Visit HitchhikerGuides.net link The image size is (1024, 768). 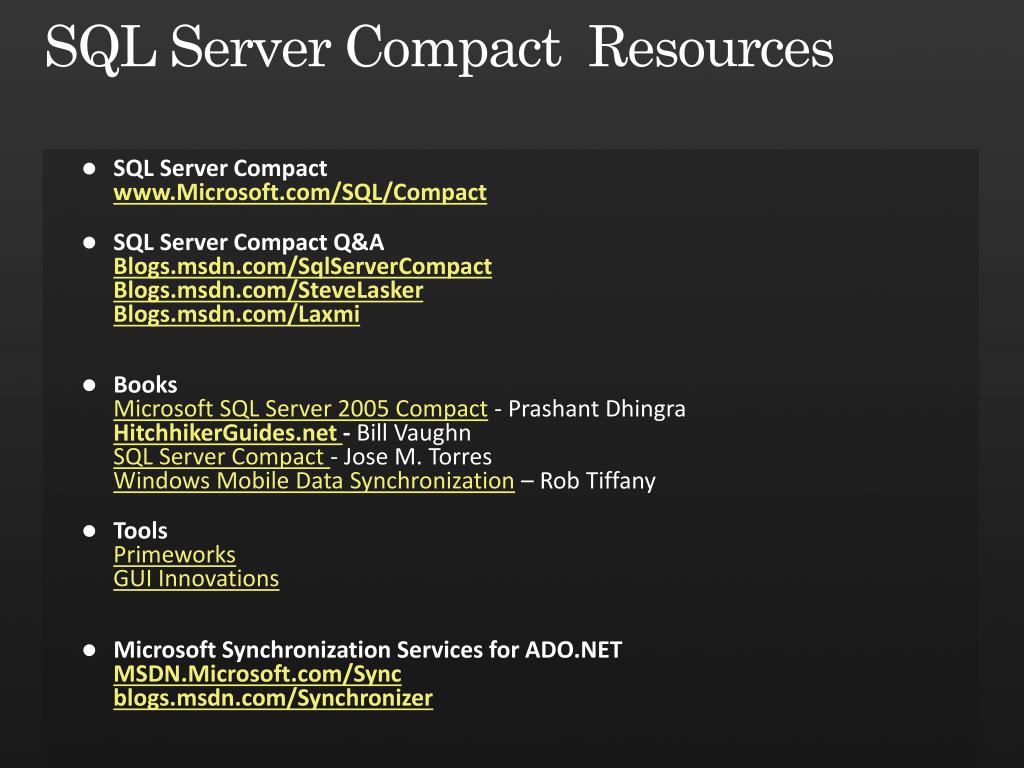[x=226, y=433]
